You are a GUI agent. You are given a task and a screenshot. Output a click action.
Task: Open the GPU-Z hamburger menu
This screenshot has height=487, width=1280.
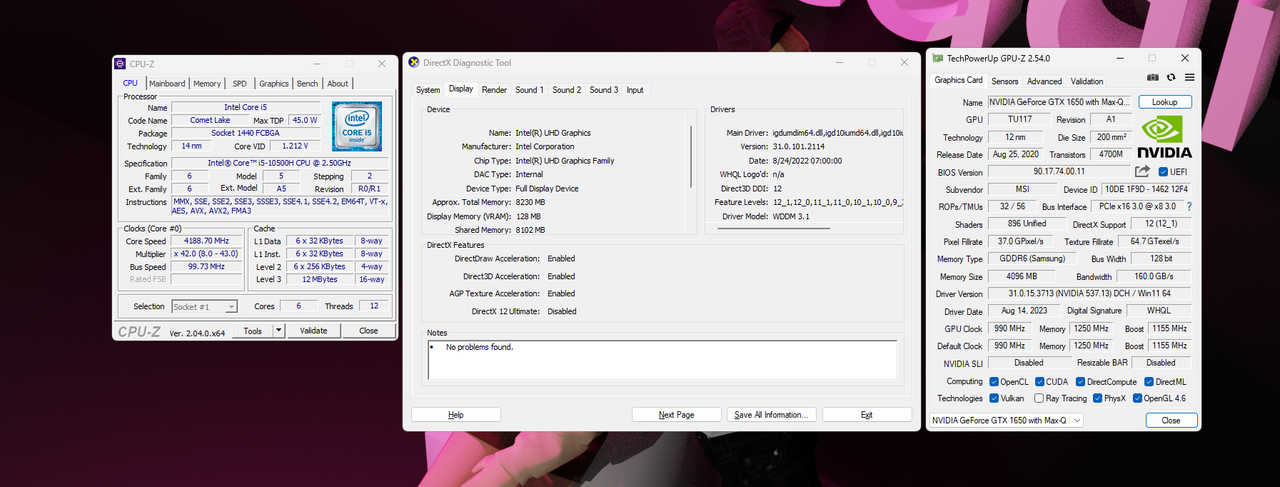1189,77
